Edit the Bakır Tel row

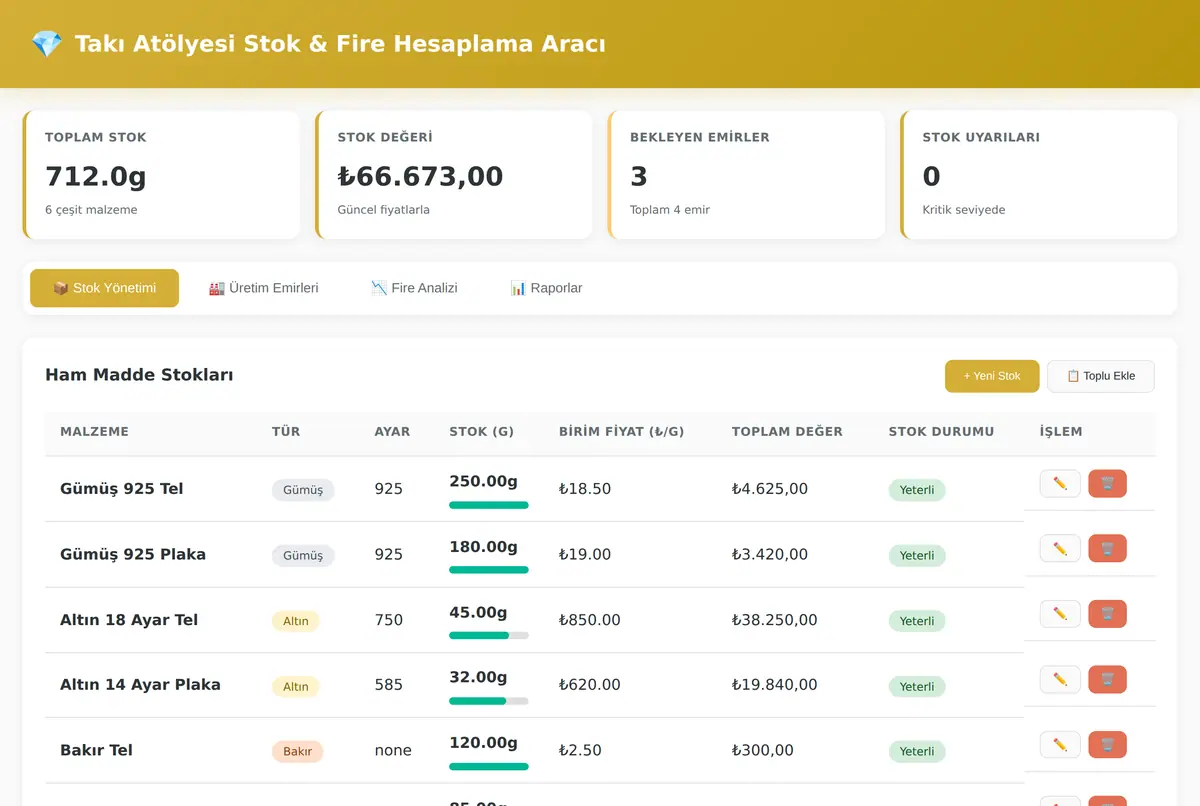pos(1060,745)
